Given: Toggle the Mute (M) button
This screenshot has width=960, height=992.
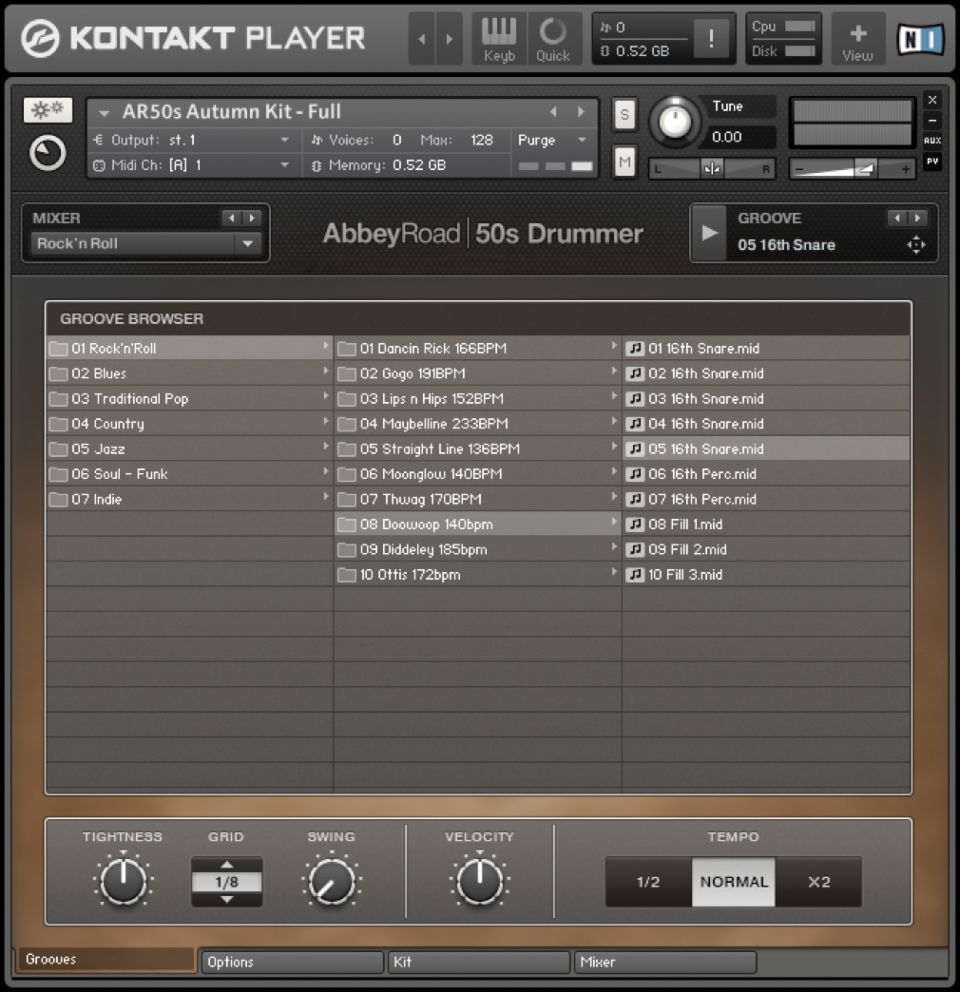Looking at the screenshot, I should click(625, 161).
